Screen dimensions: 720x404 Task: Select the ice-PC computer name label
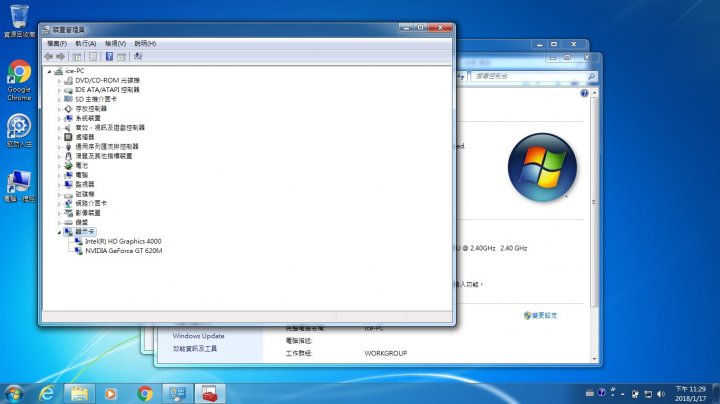[x=75, y=71]
